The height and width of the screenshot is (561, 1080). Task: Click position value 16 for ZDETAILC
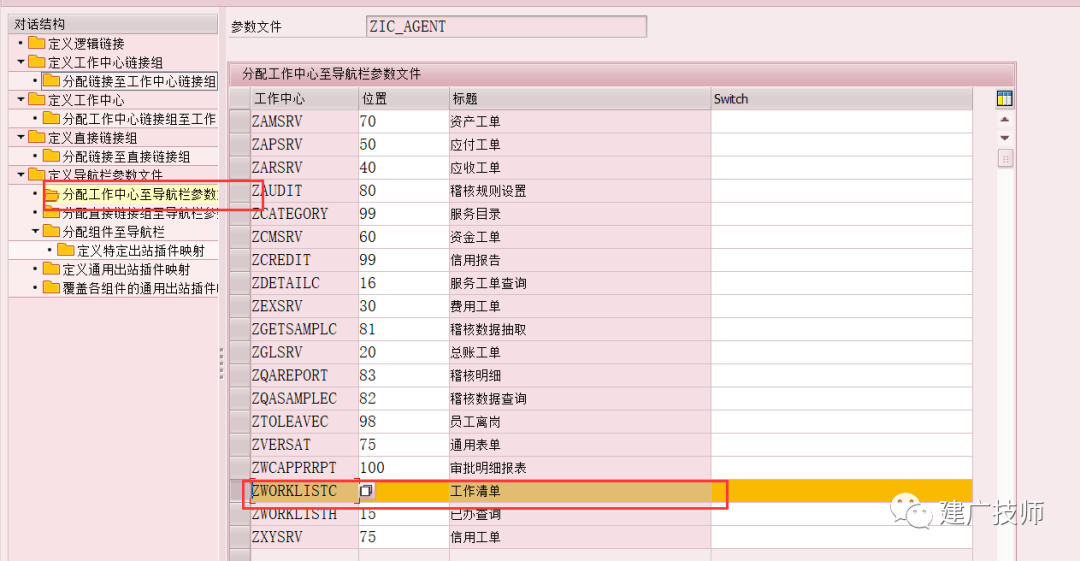pyautogui.click(x=404, y=283)
